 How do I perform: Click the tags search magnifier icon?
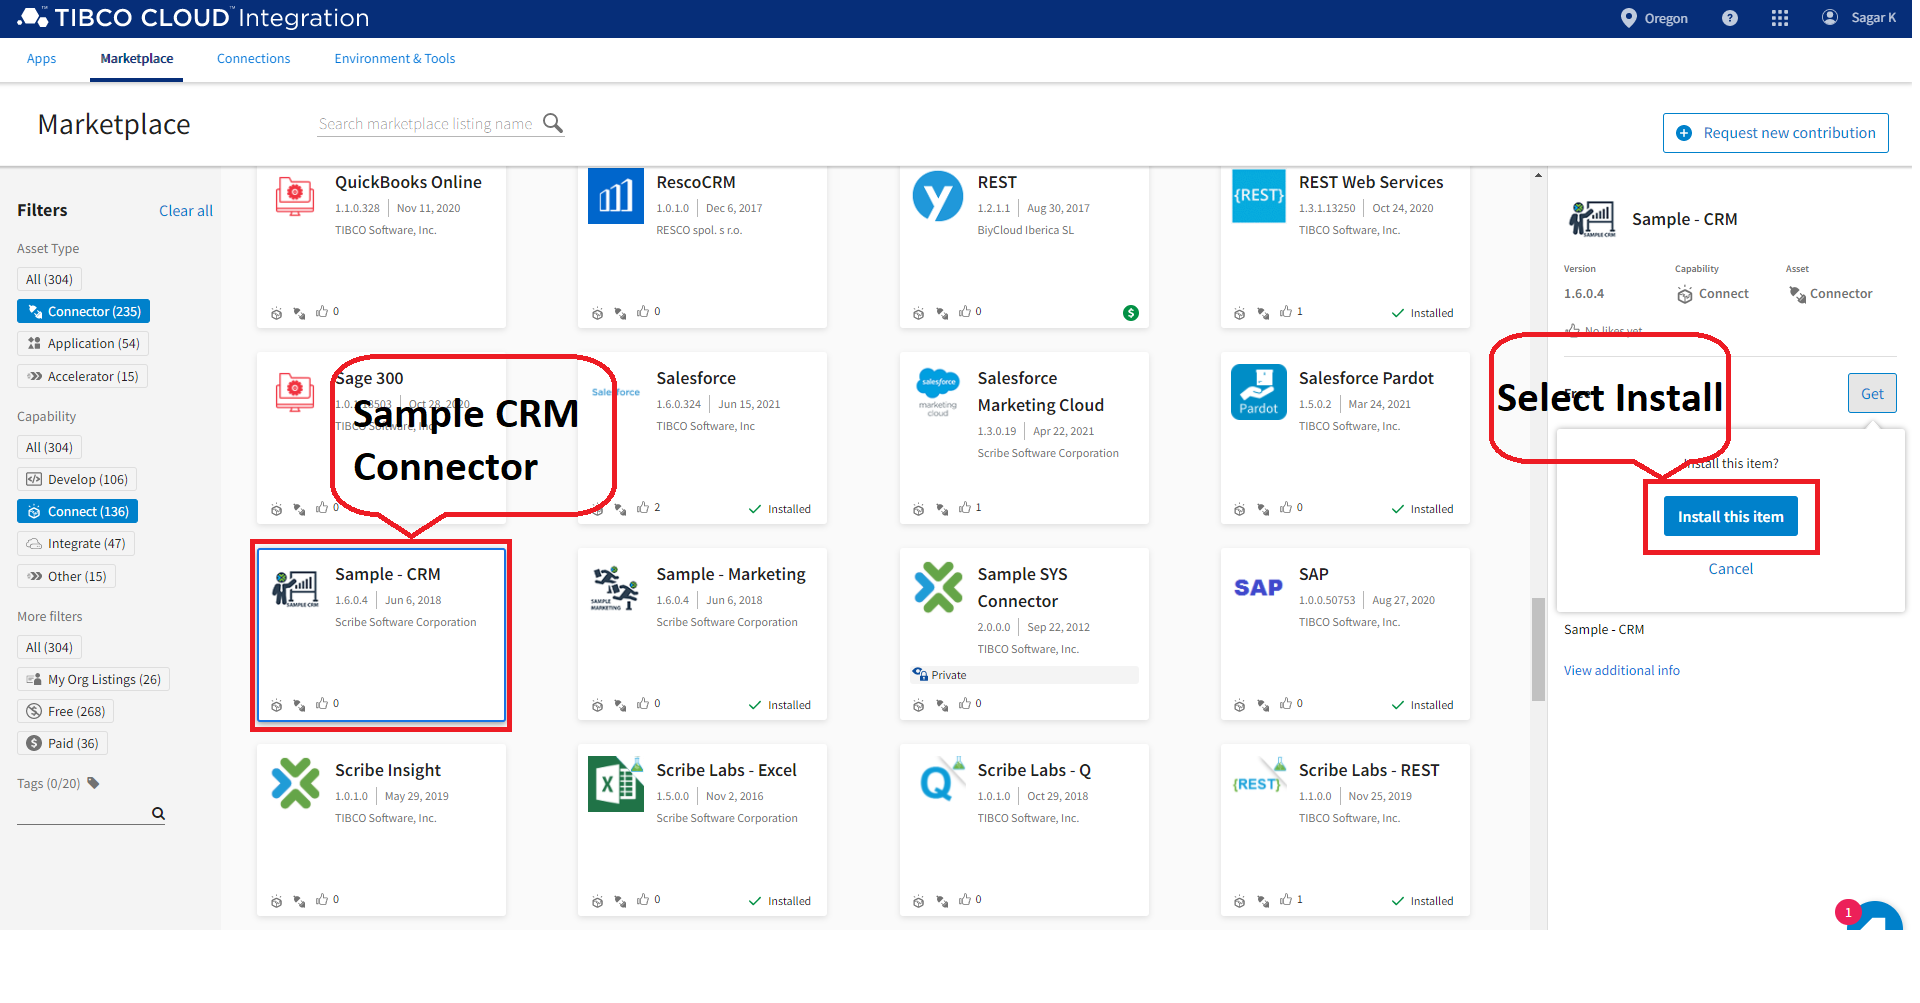point(158,813)
